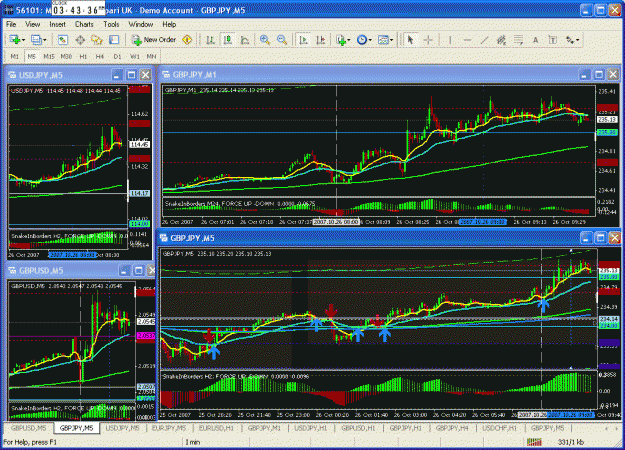Open the Templates icon
625x450 pixels.
click(383, 39)
